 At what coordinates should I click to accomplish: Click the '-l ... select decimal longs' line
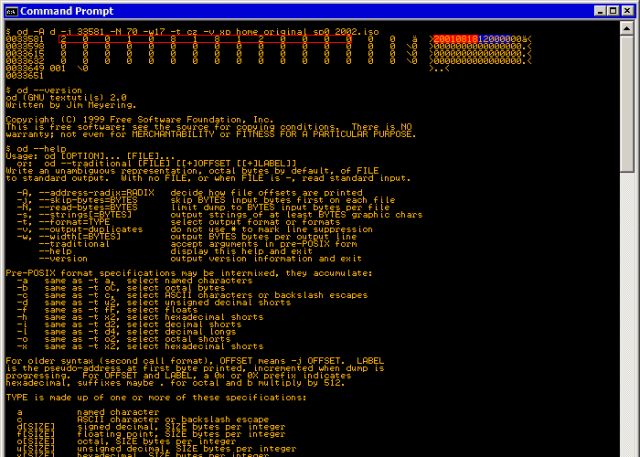click(x=127, y=332)
